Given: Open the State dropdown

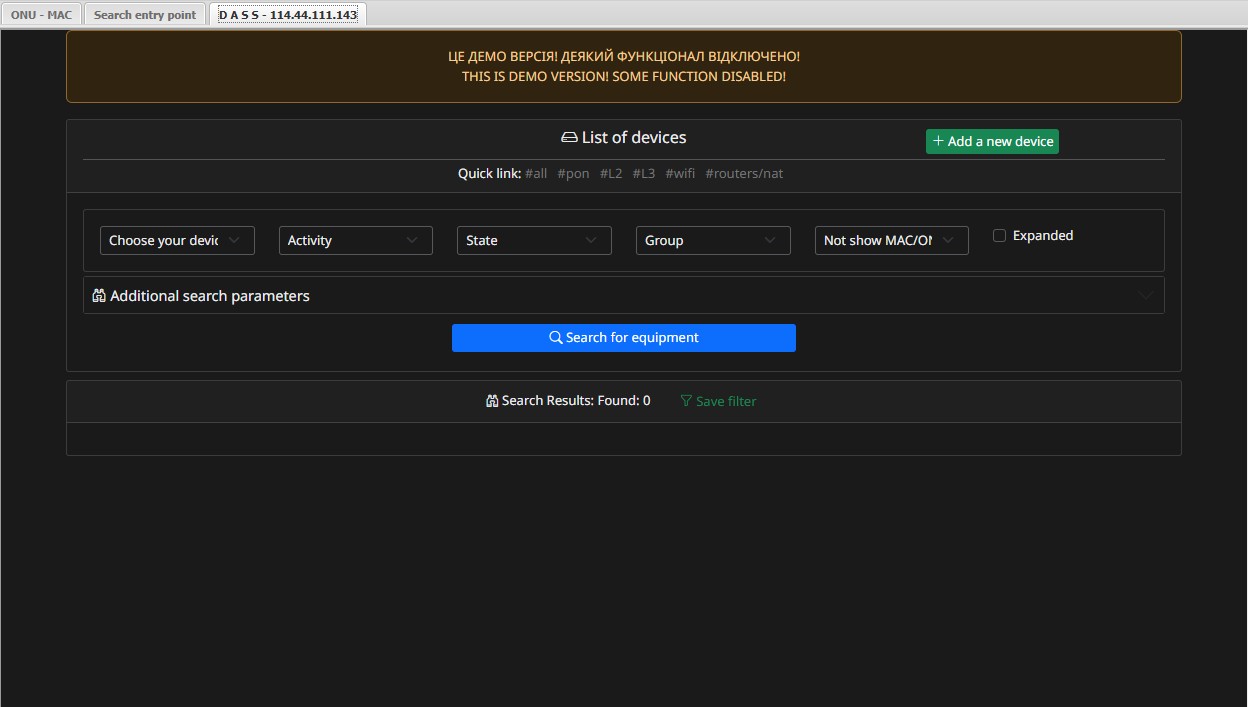Looking at the screenshot, I should click(534, 241).
